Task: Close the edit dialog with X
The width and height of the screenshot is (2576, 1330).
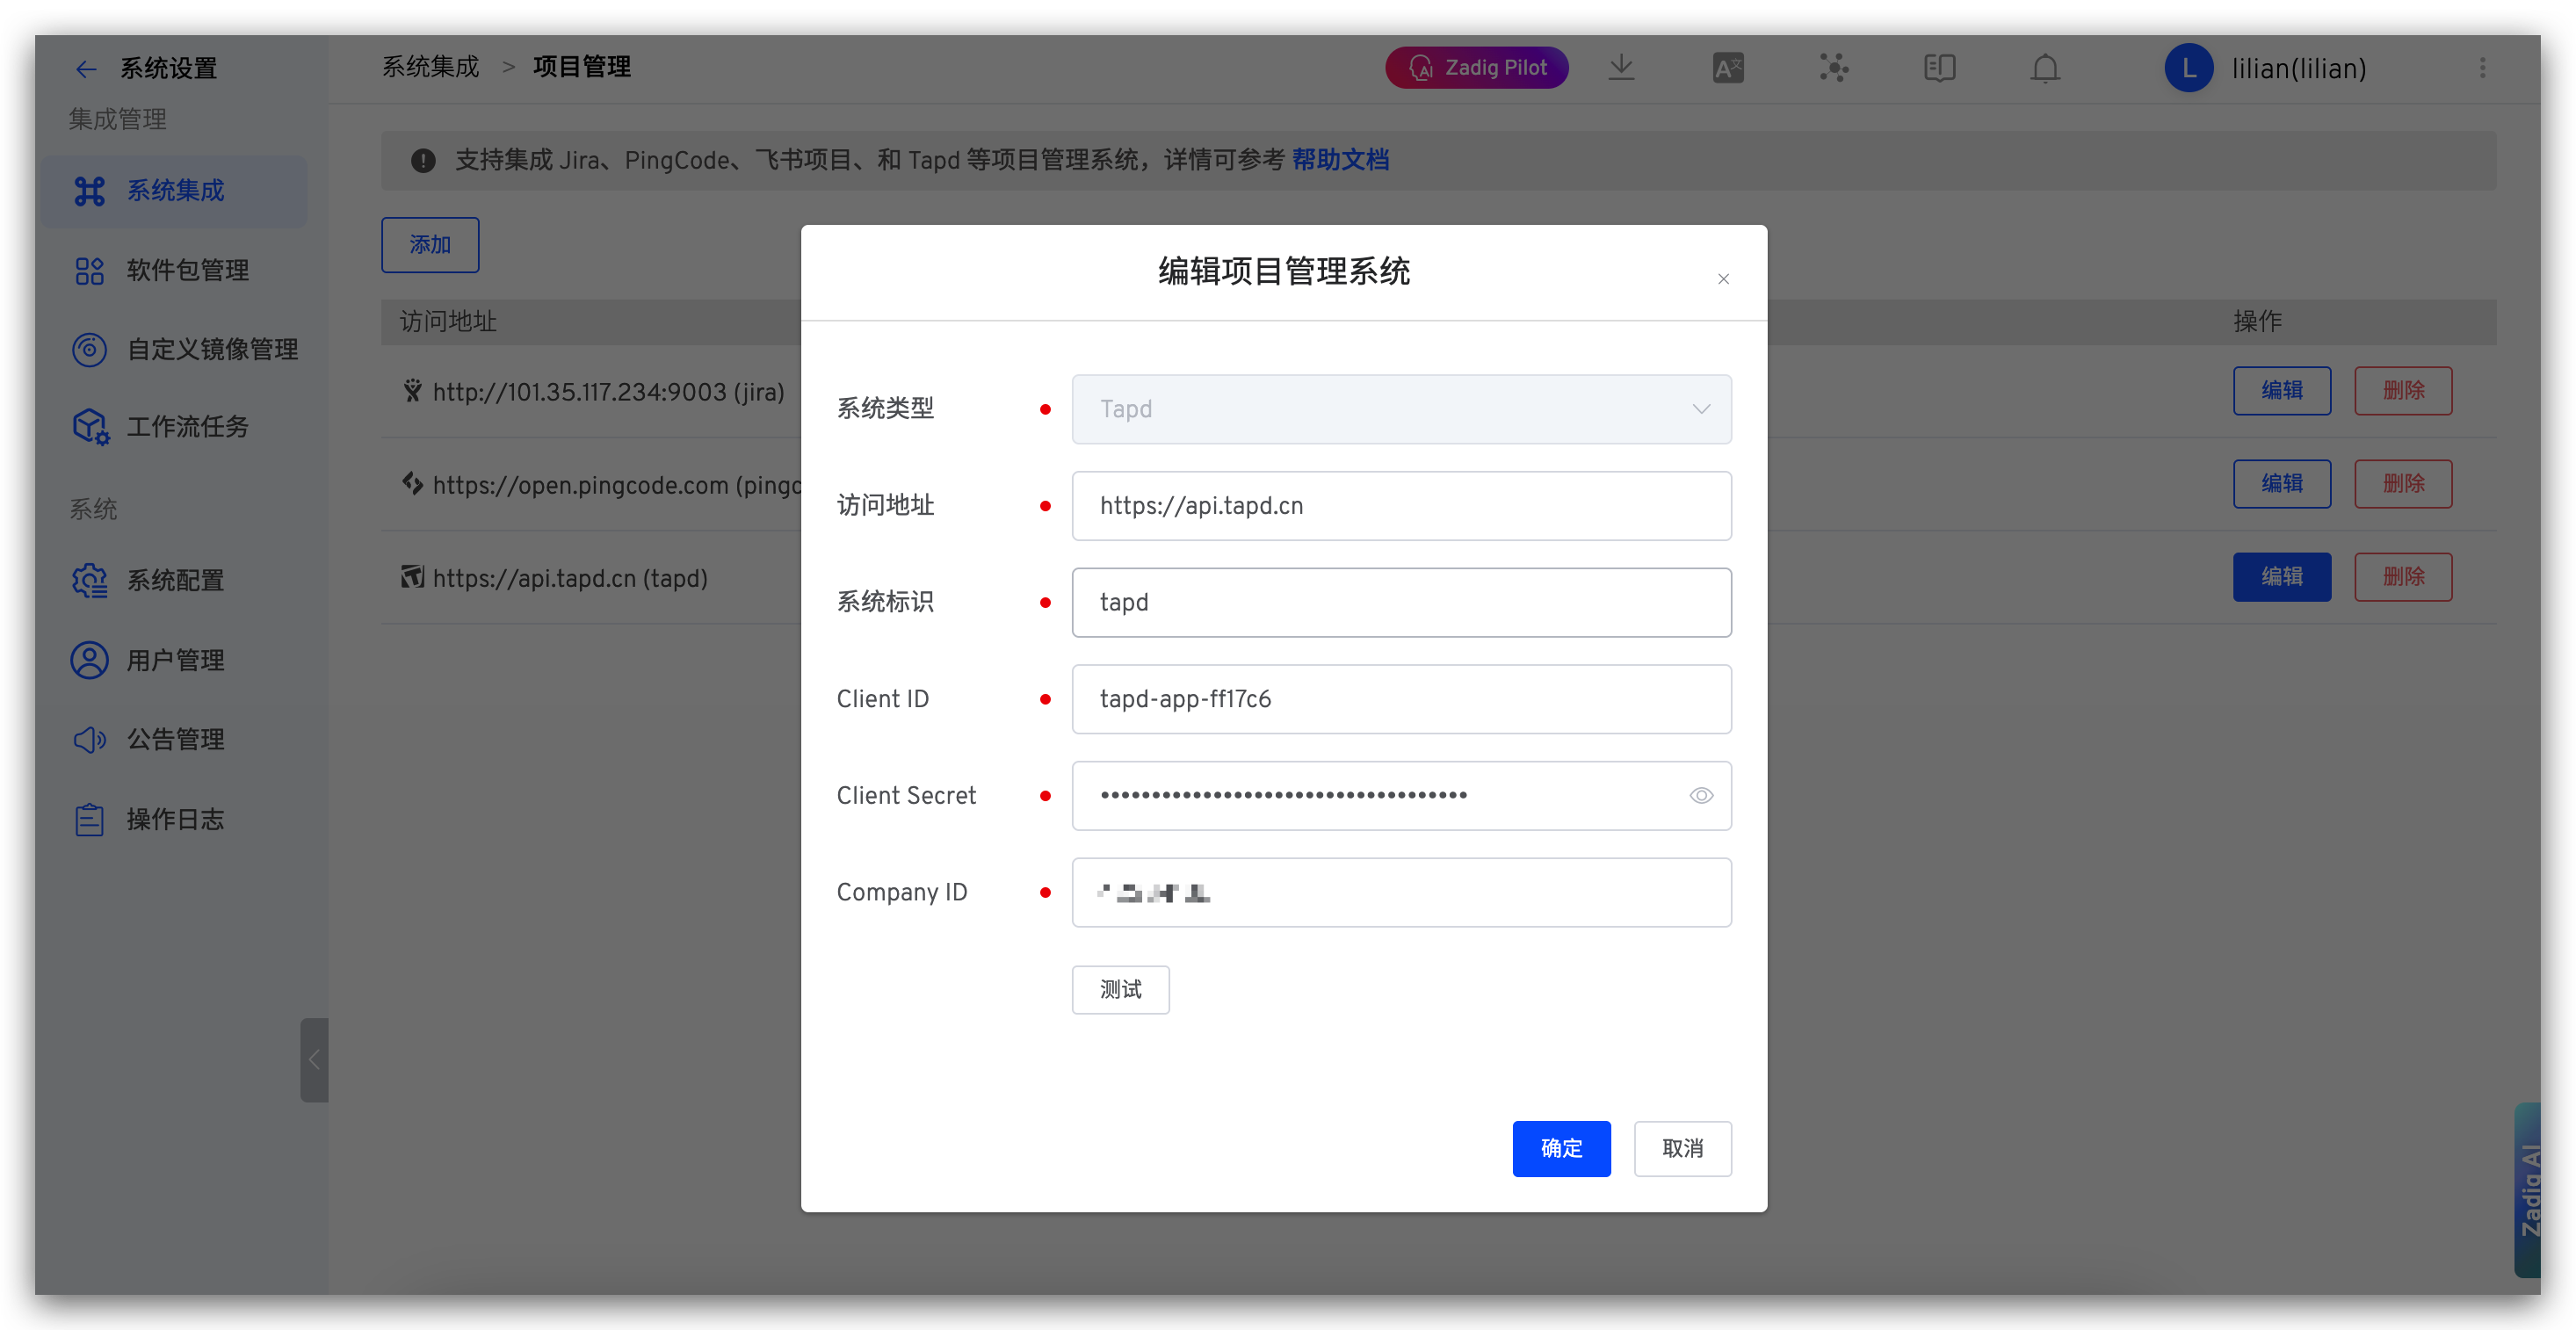Action: (x=1722, y=279)
